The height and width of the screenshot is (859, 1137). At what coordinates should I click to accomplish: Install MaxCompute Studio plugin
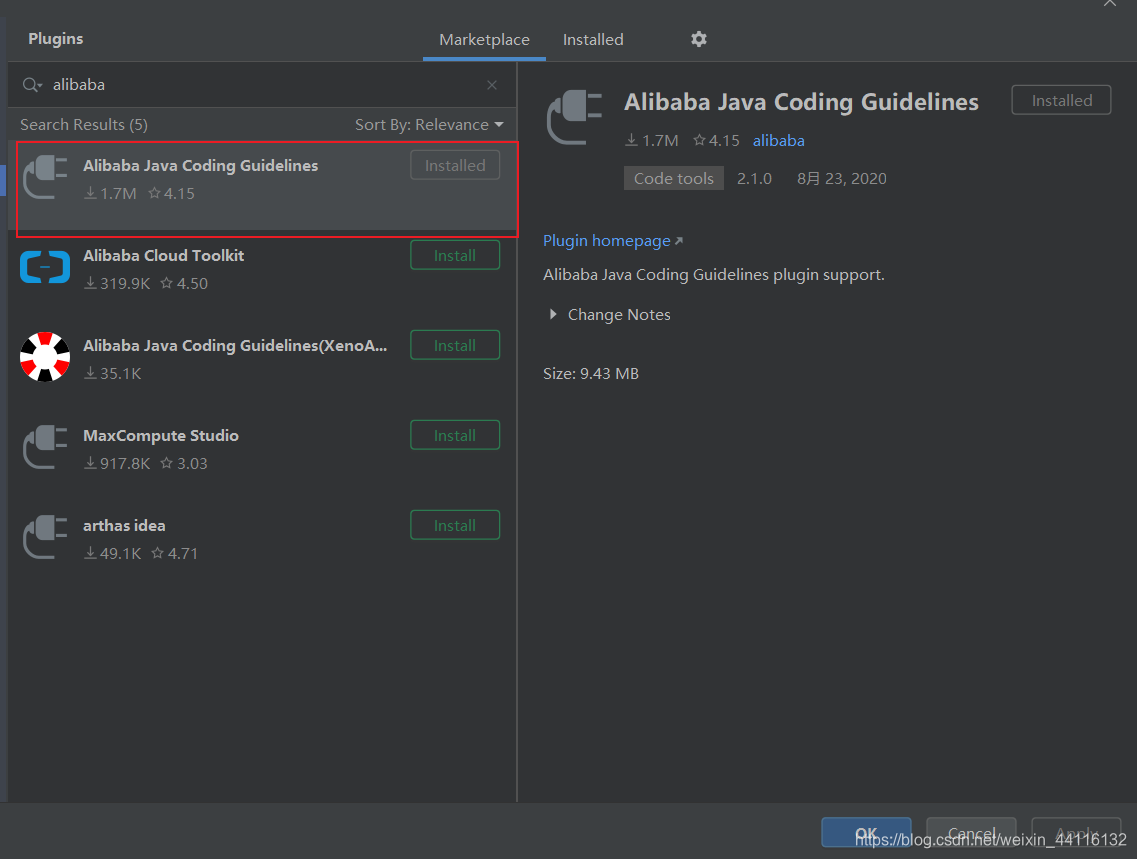point(455,435)
